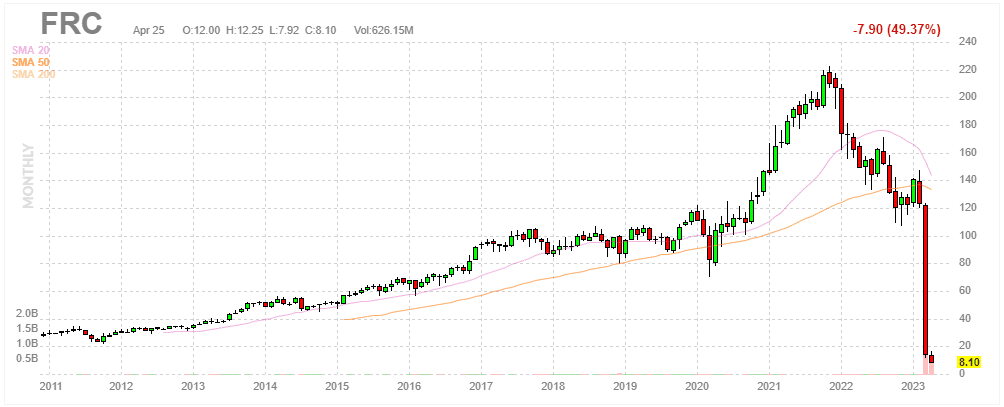Click the long red crash candle in 2023
1004x407 pixels.
click(925, 280)
